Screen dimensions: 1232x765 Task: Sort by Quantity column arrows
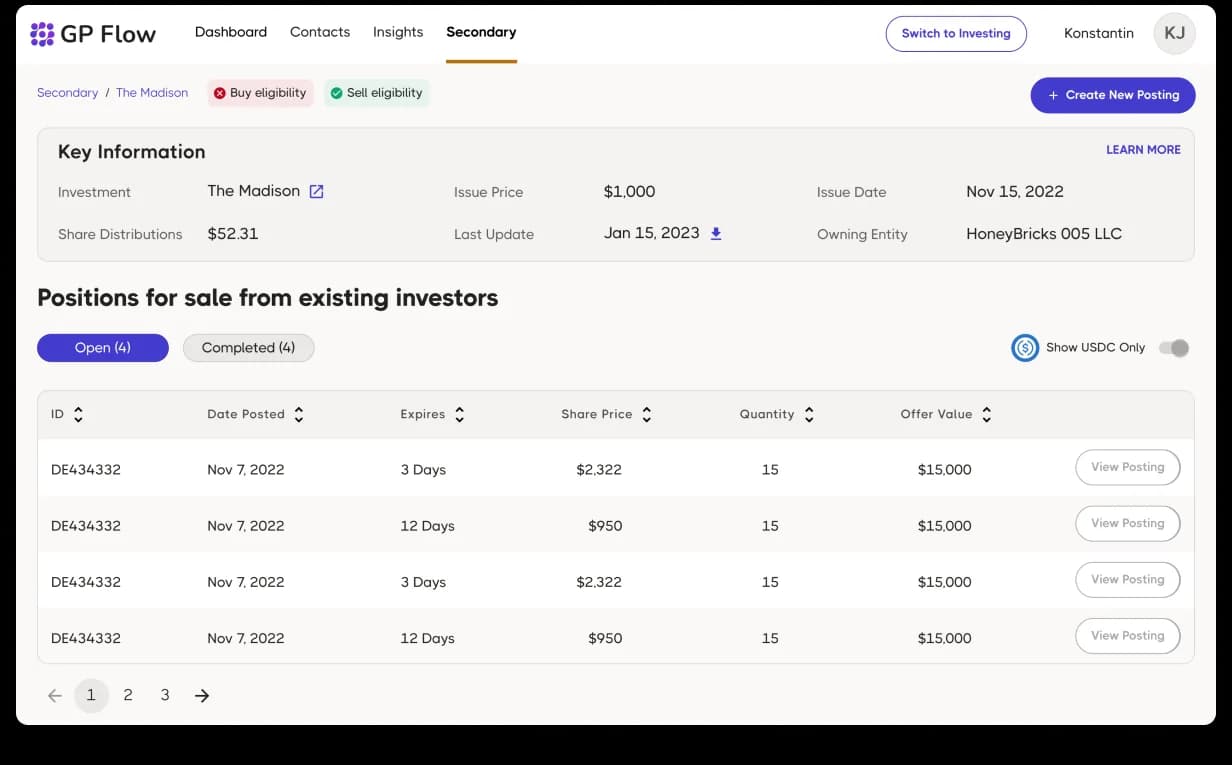pos(808,414)
